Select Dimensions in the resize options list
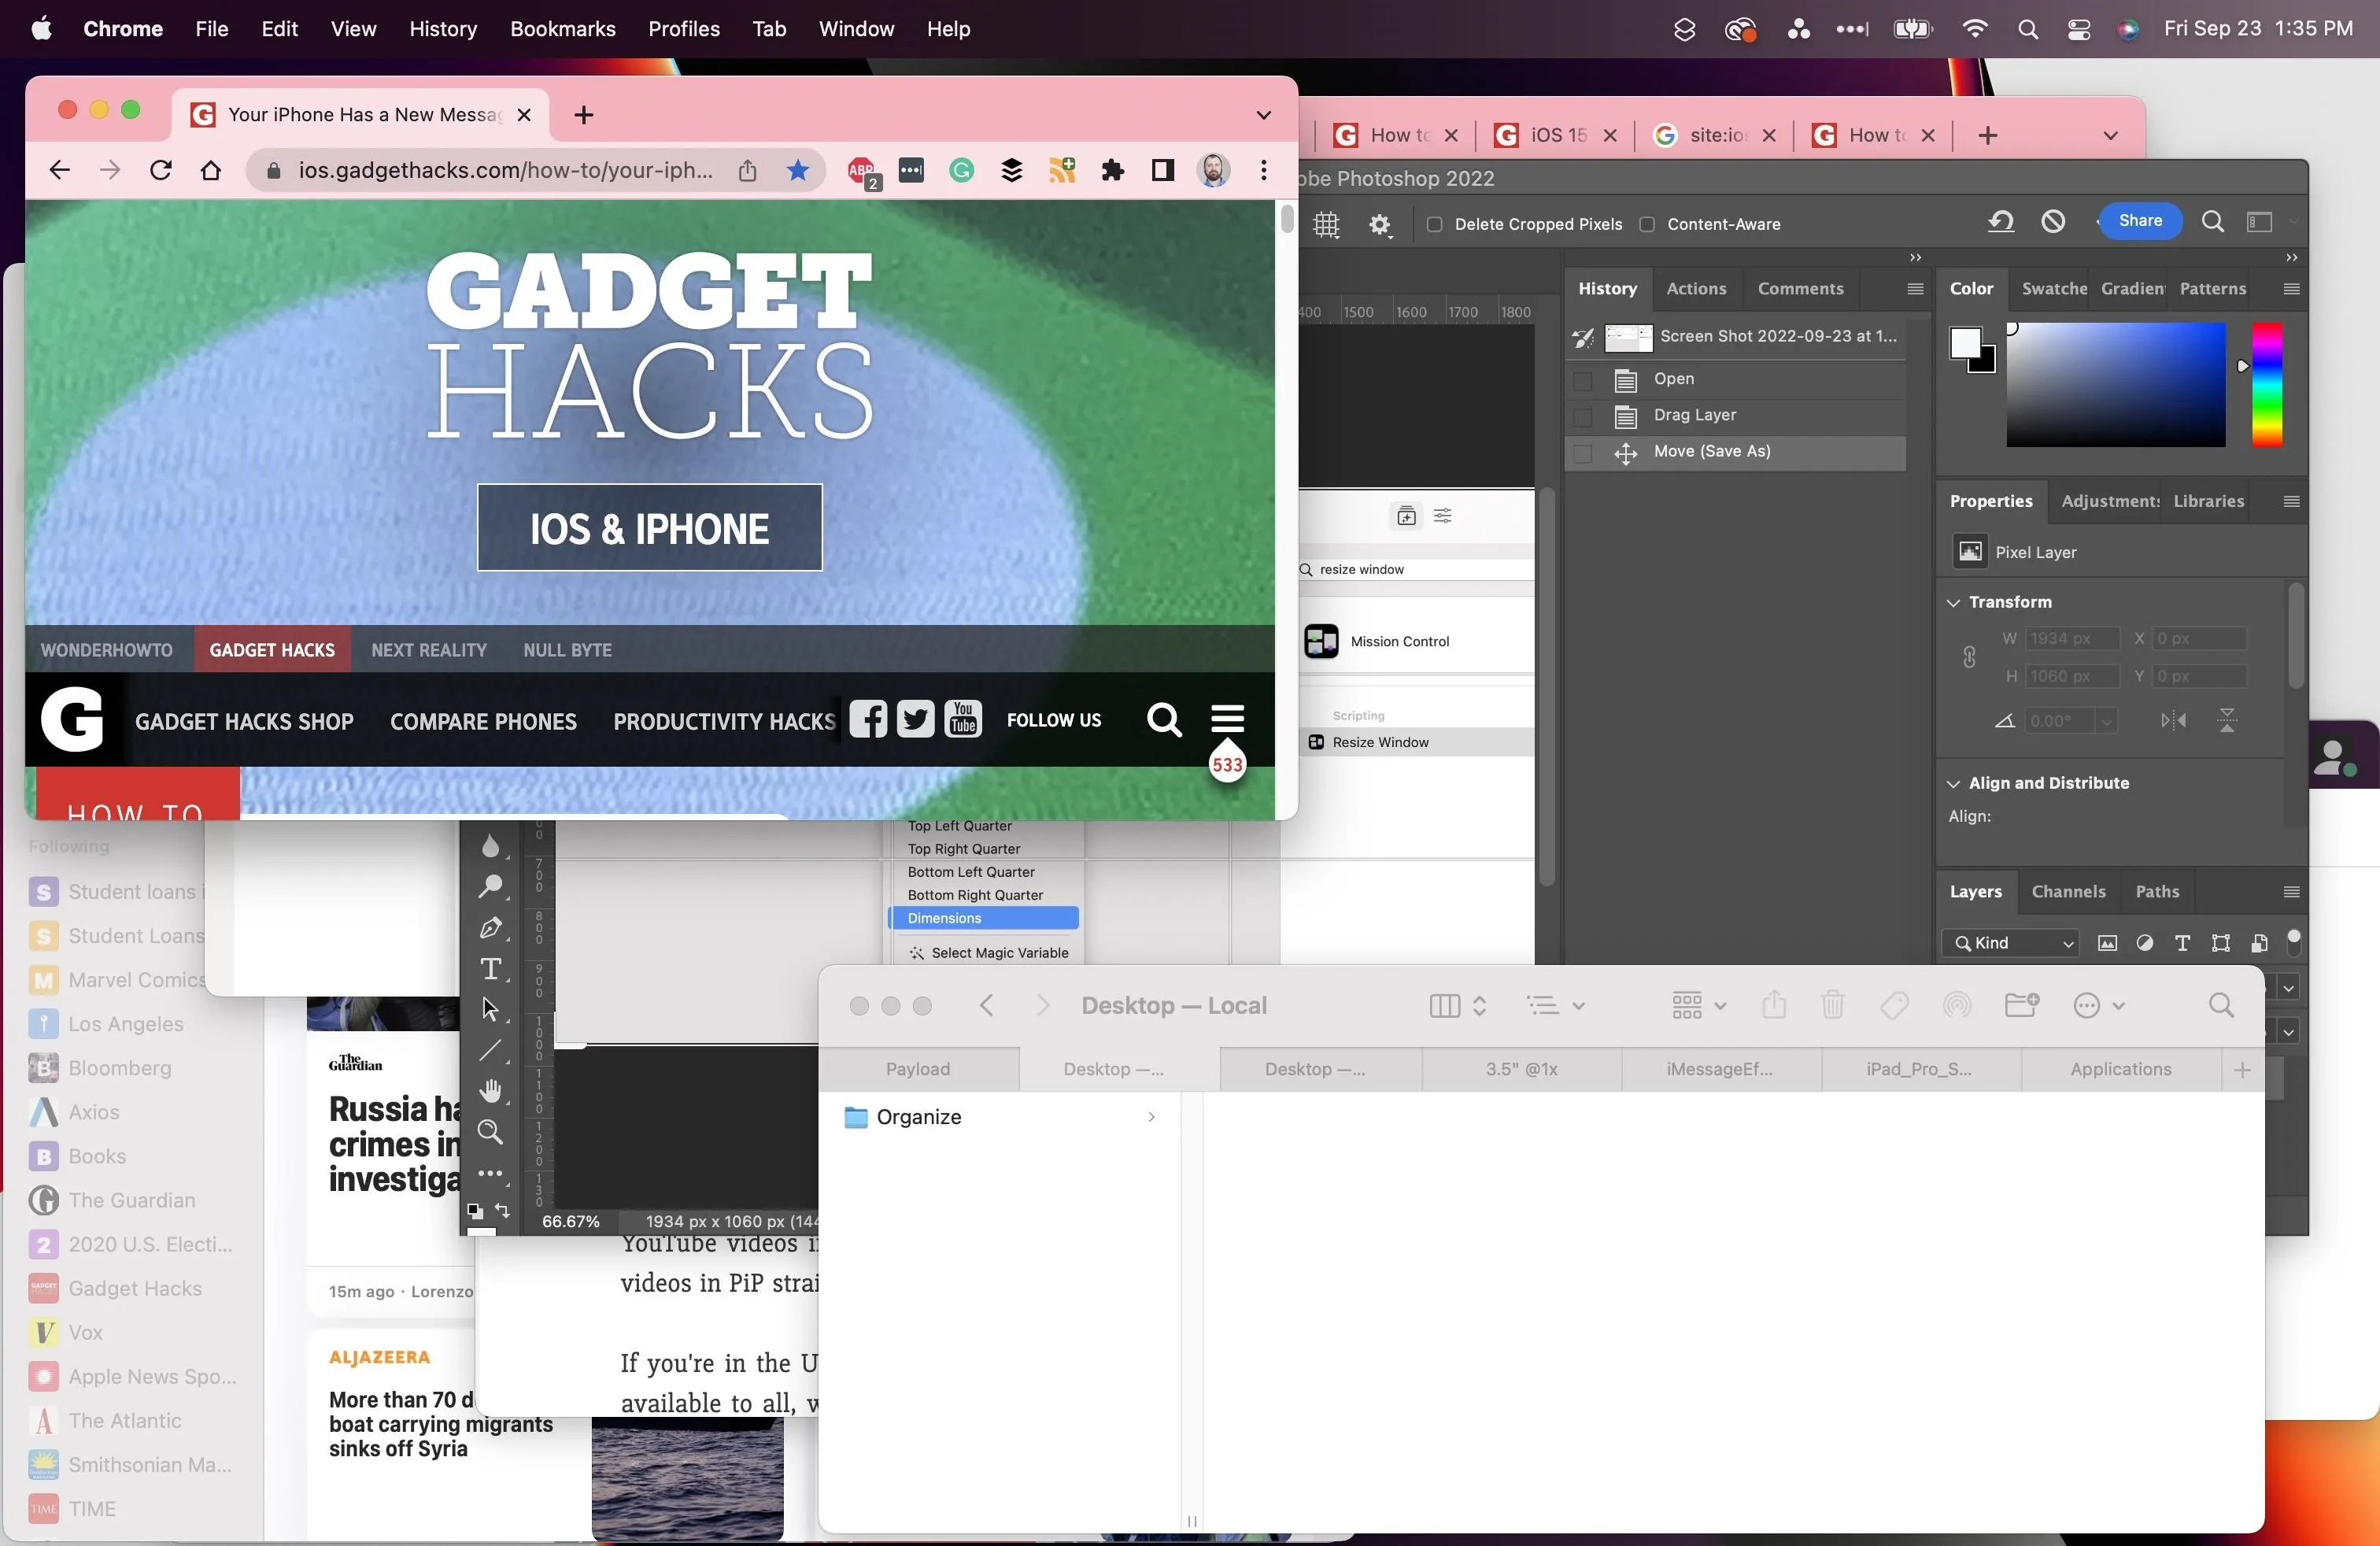The height and width of the screenshot is (1546, 2380). point(983,918)
